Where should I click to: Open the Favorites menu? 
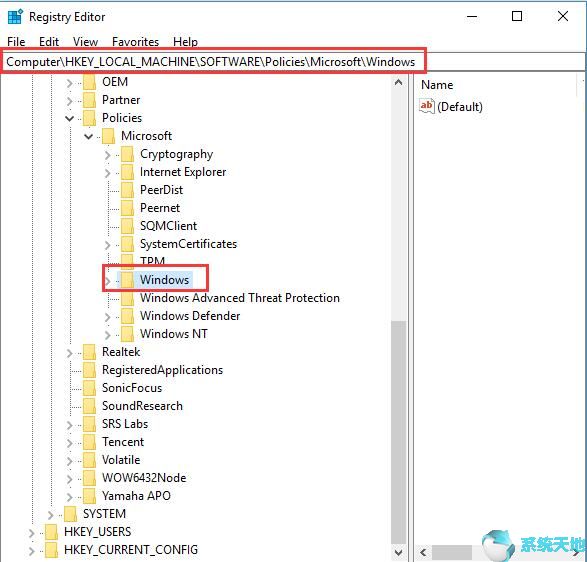(135, 42)
